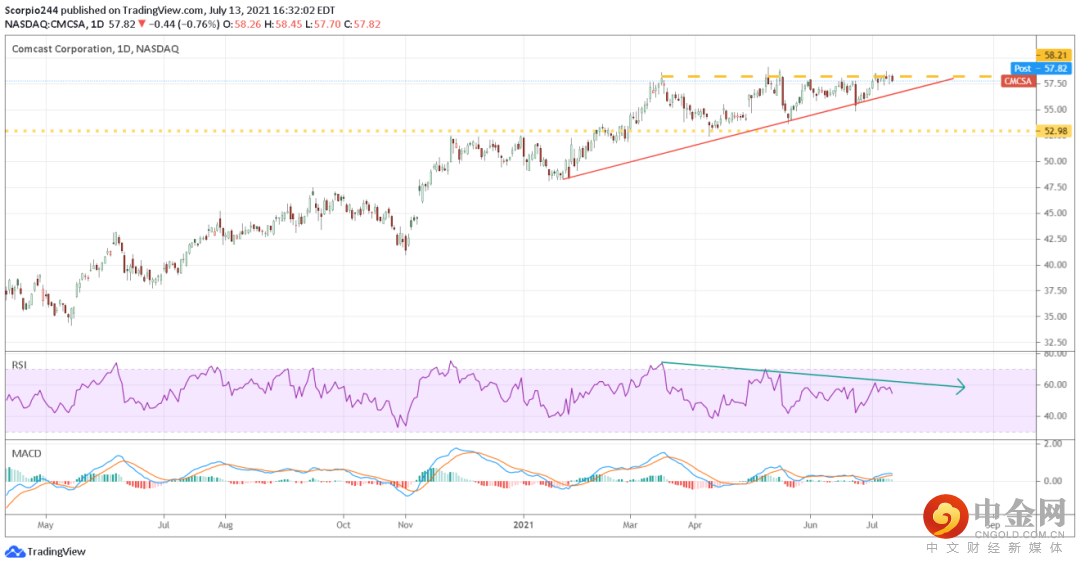The image size is (1080, 566).
Task: Click the H:58.45 high value in header
Action: 284,24
